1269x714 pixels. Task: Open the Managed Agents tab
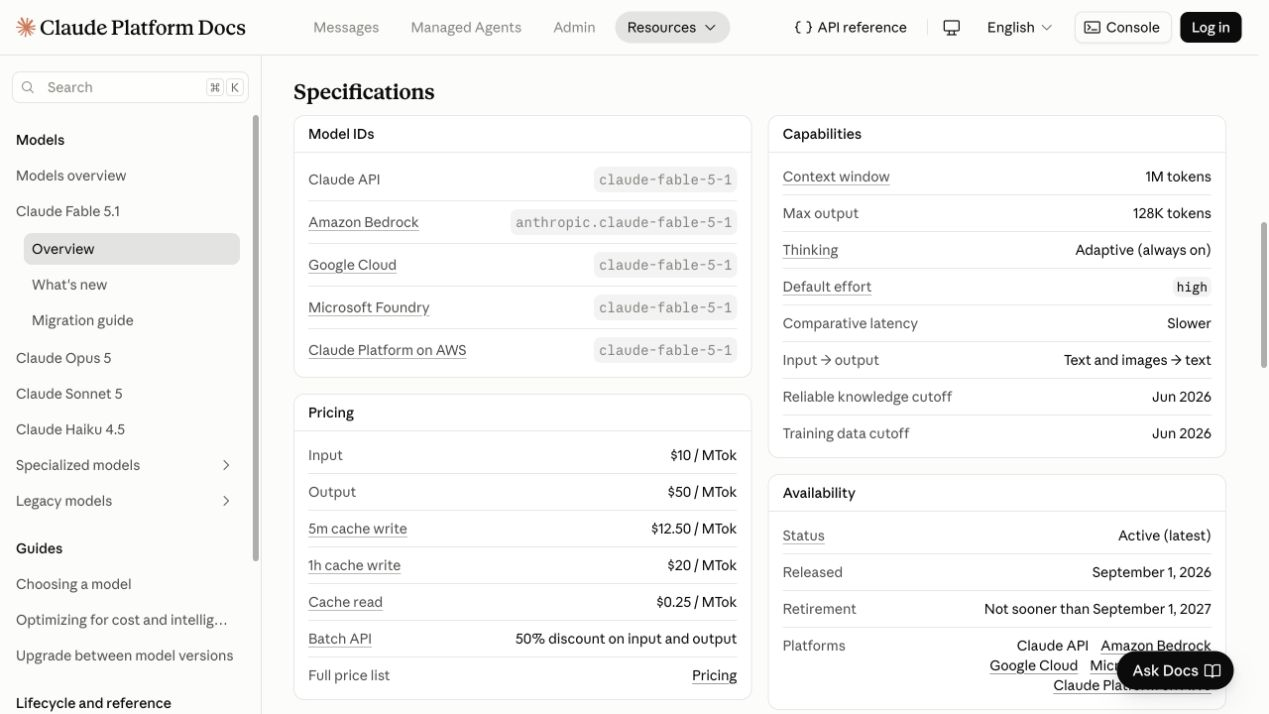pyautogui.click(x=466, y=27)
